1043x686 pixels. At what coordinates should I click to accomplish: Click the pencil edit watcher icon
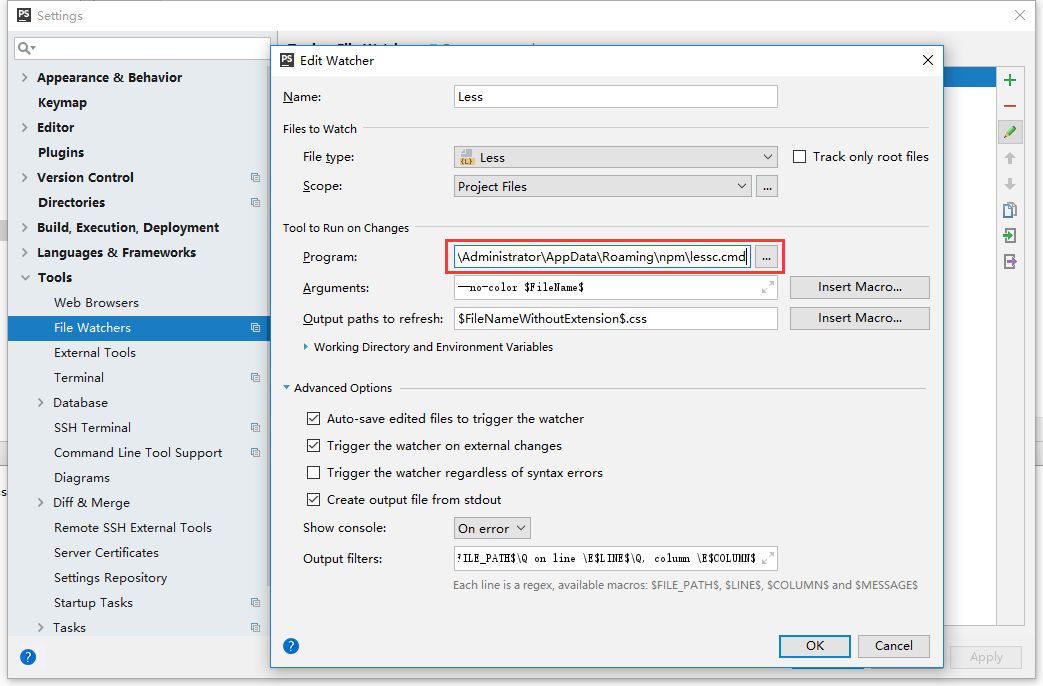(x=1010, y=132)
